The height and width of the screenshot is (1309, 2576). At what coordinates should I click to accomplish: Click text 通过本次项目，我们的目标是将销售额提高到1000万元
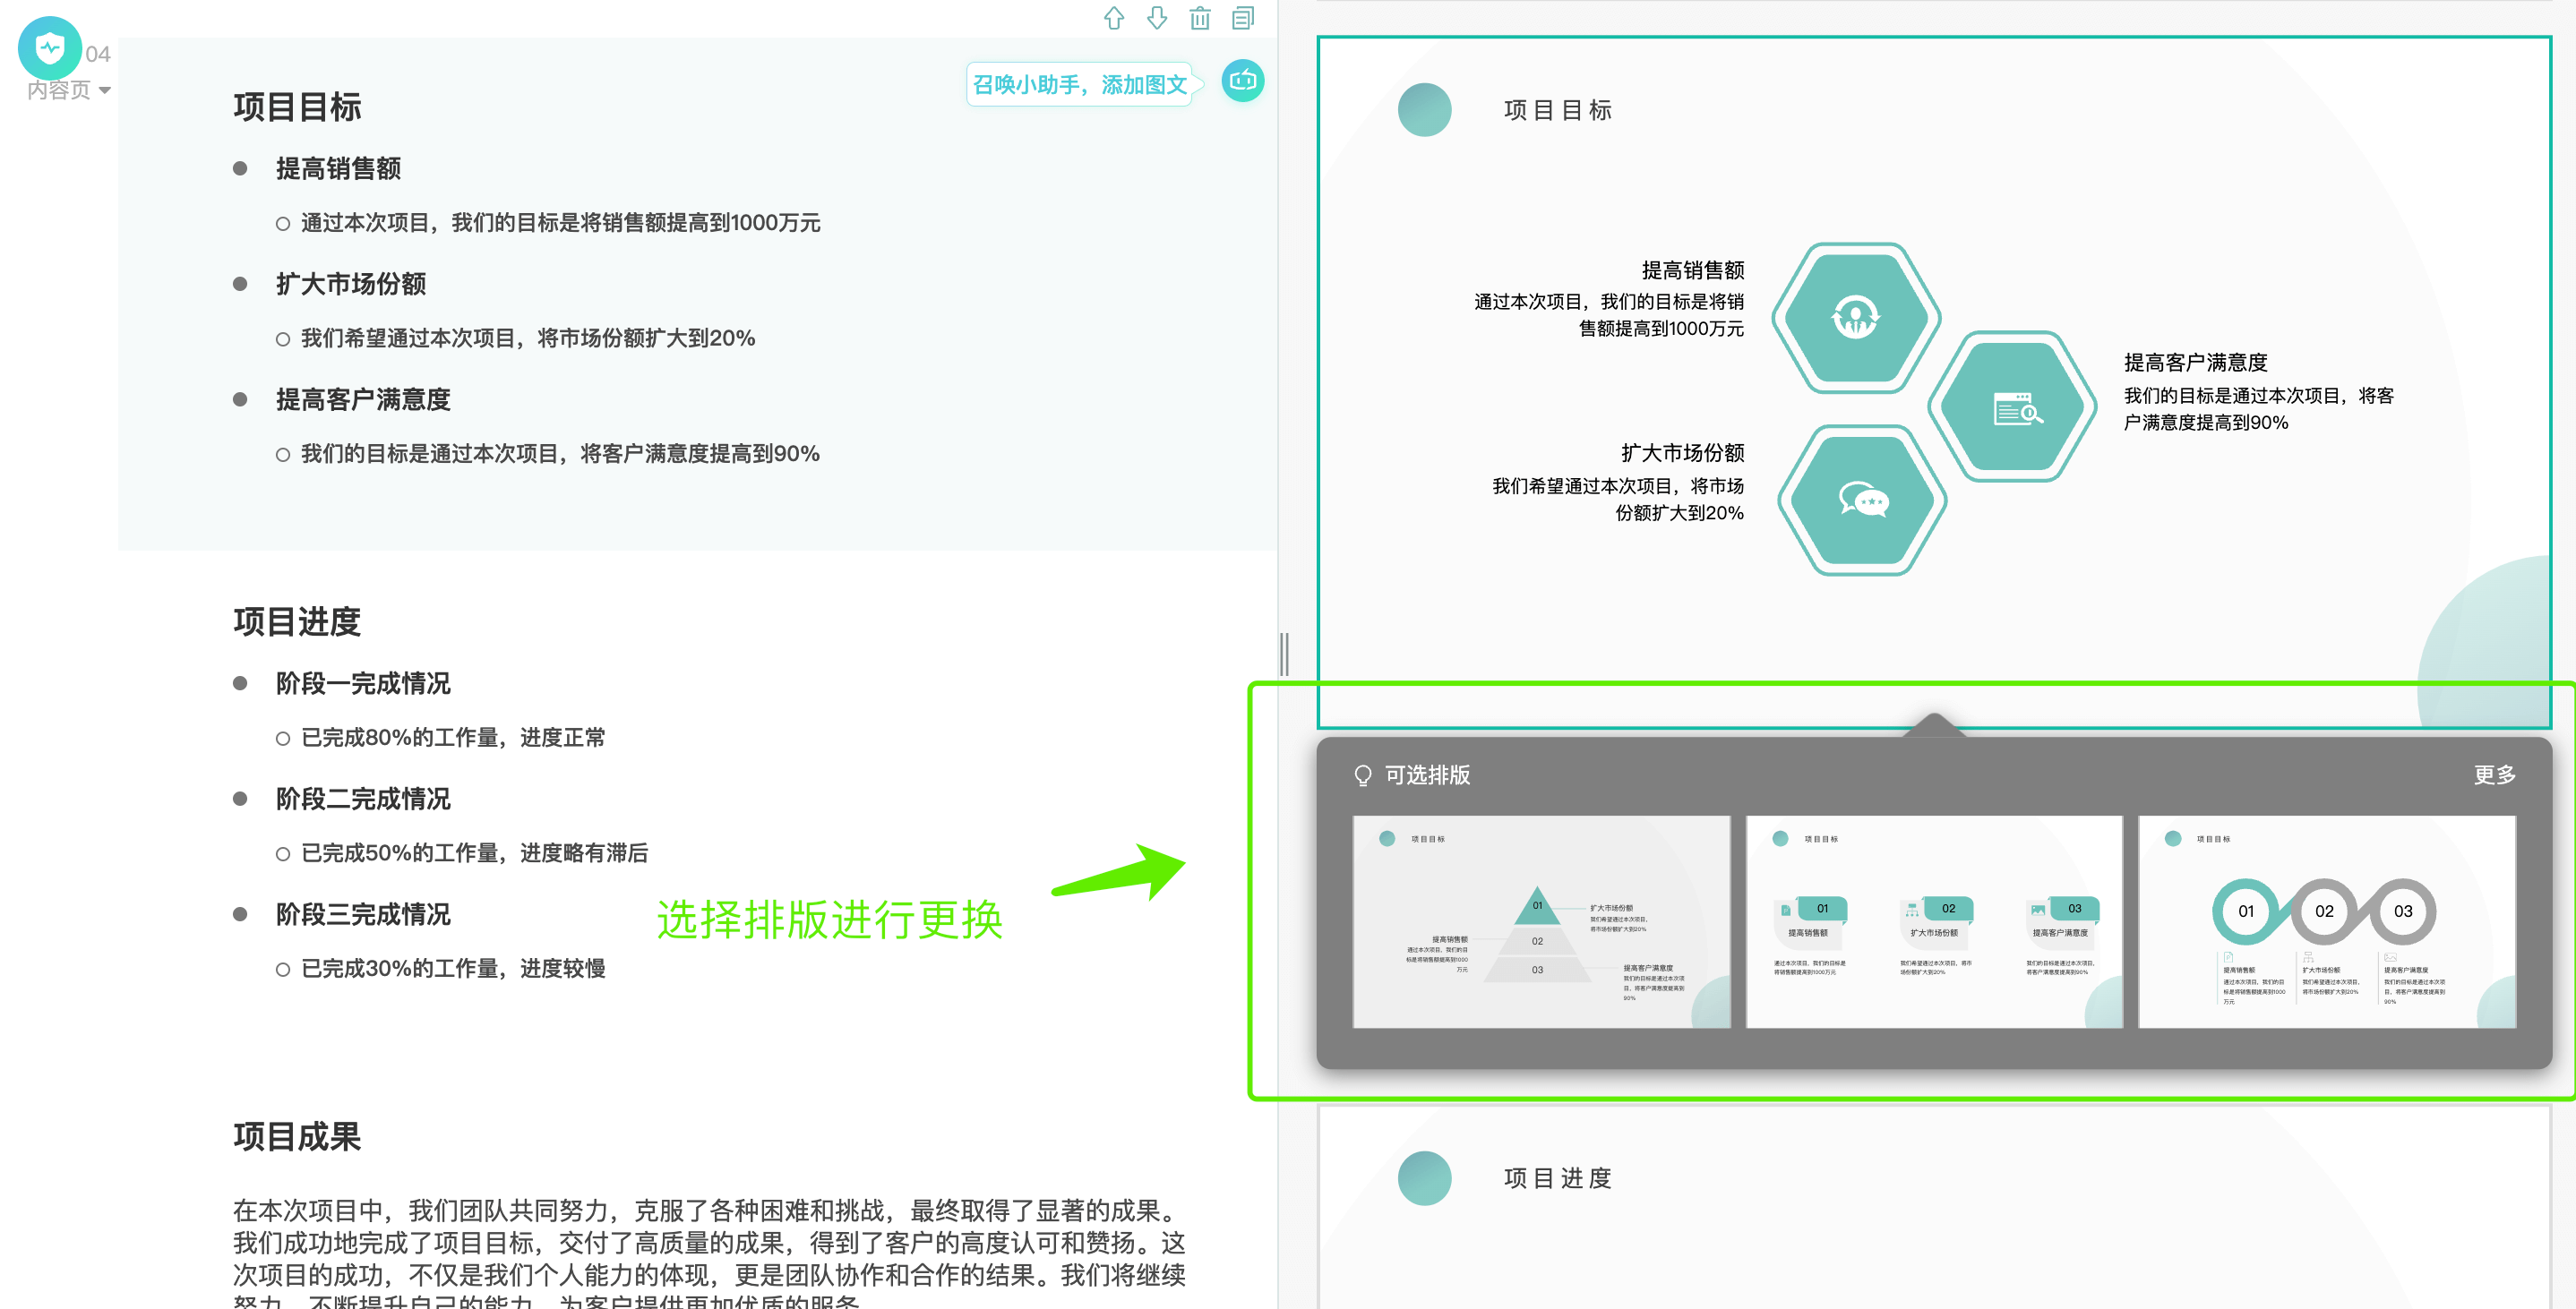click(560, 223)
